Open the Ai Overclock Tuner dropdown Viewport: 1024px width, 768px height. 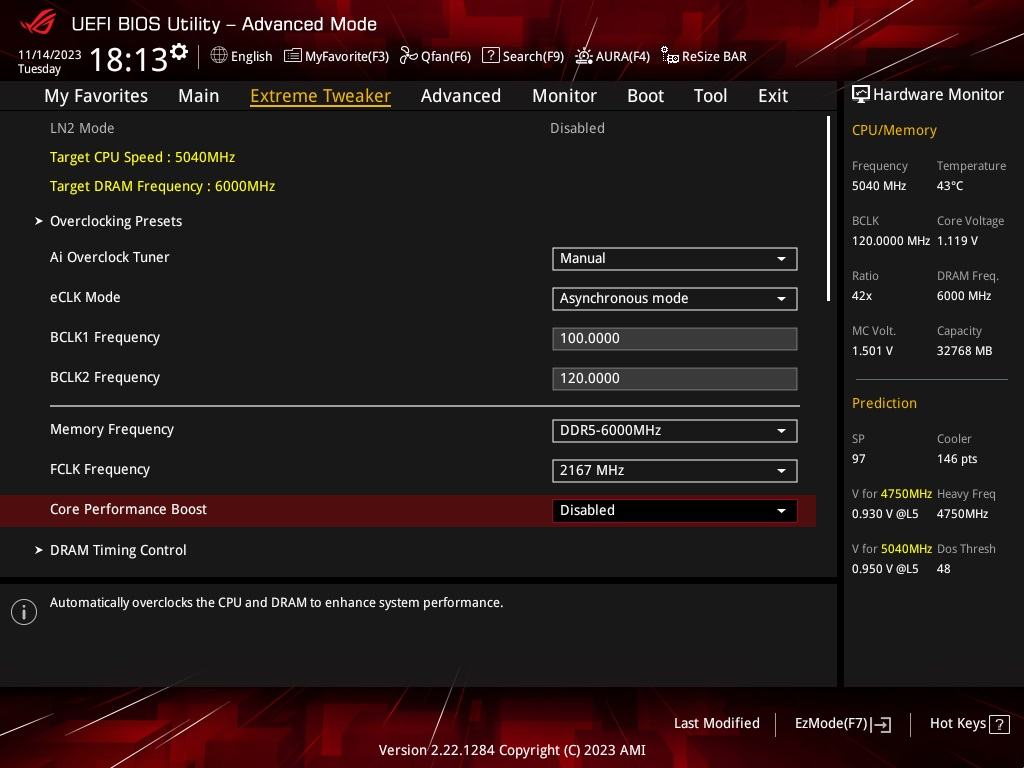(x=675, y=259)
